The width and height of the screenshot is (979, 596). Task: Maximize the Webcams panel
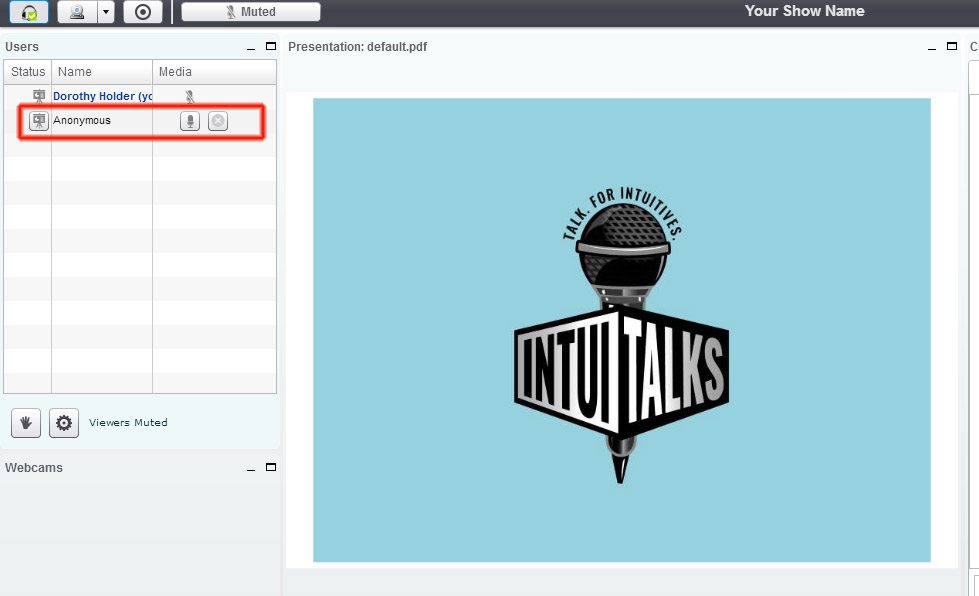coord(271,467)
